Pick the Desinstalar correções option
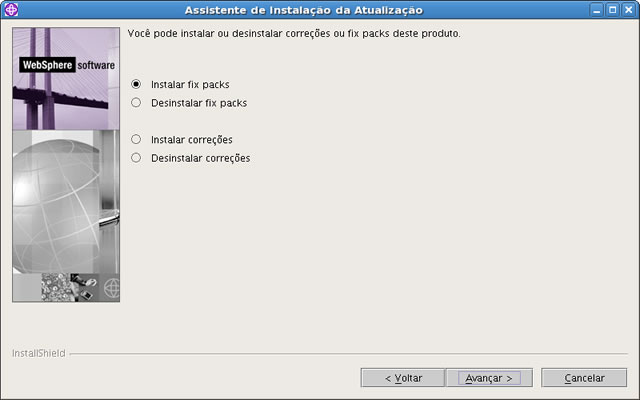The width and height of the screenshot is (640, 400). tap(136, 158)
